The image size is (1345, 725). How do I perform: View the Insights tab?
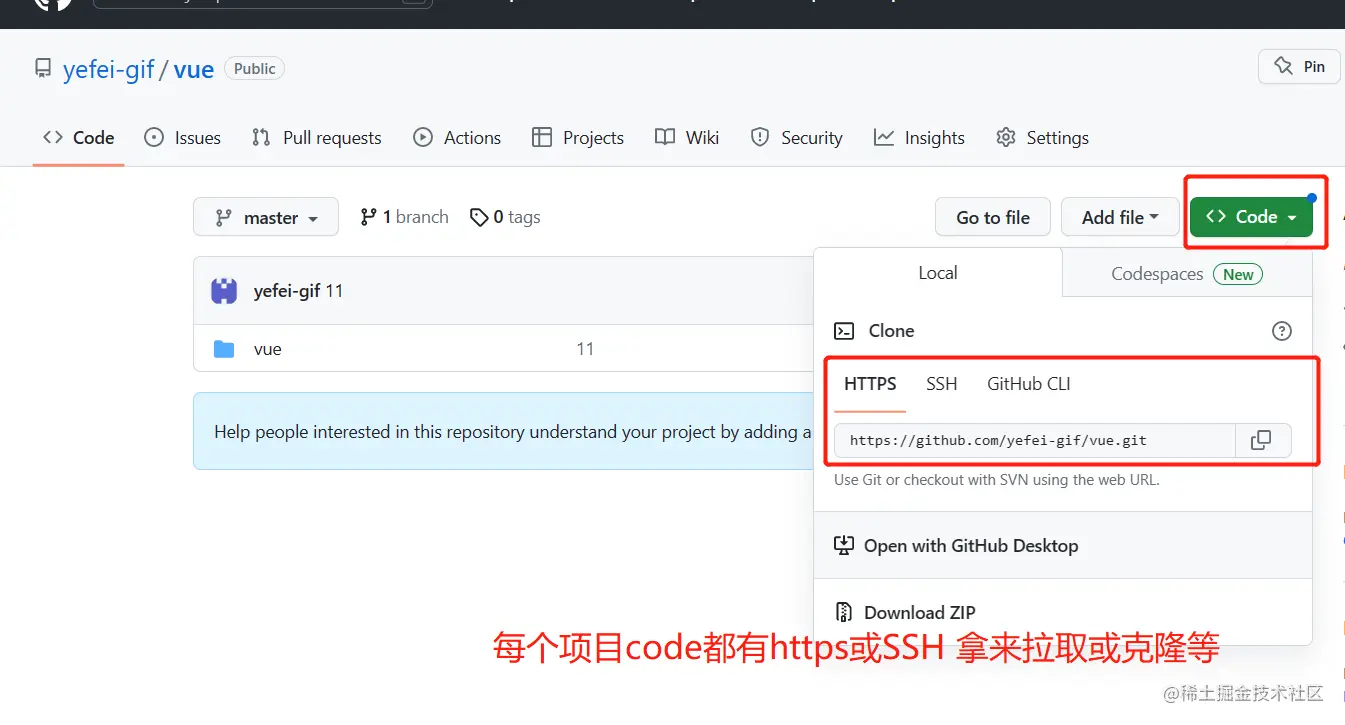coord(919,138)
